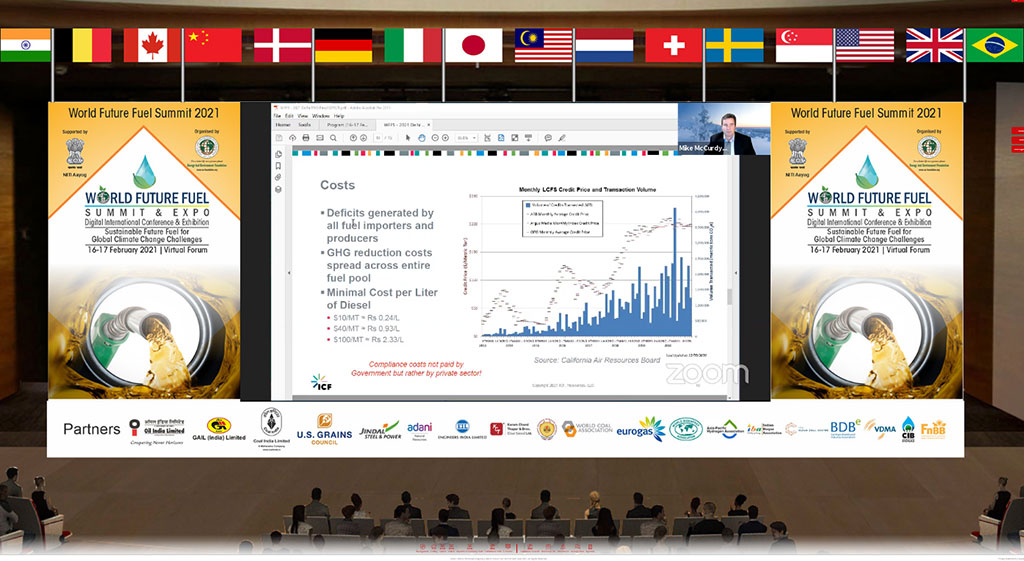Viewport: 1024px width, 561px height.
Task: Send file by email using envelope icon
Action: pos(320,138)
